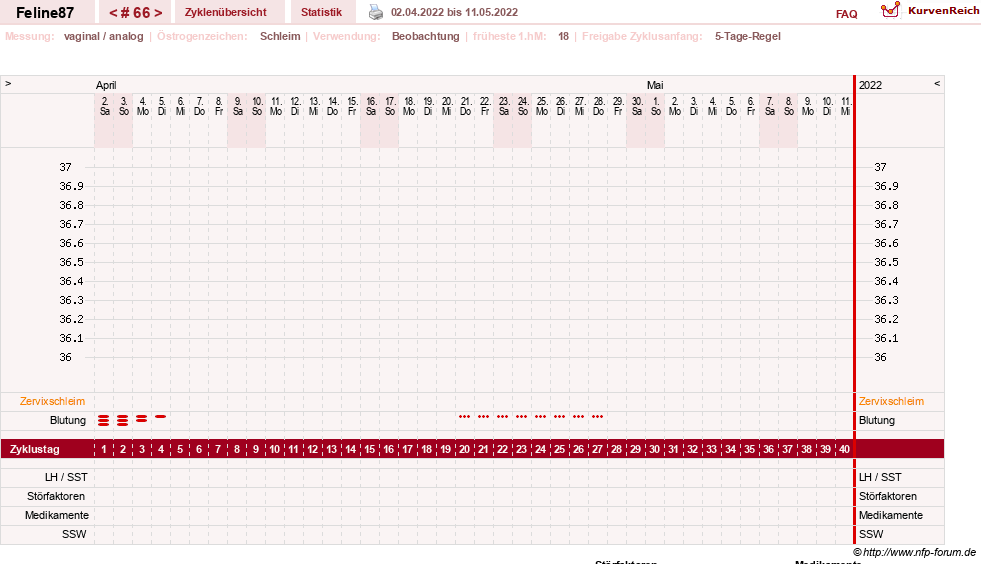Click the Schleim Östrogenzeichen value
981x564 pixels.
280,36
